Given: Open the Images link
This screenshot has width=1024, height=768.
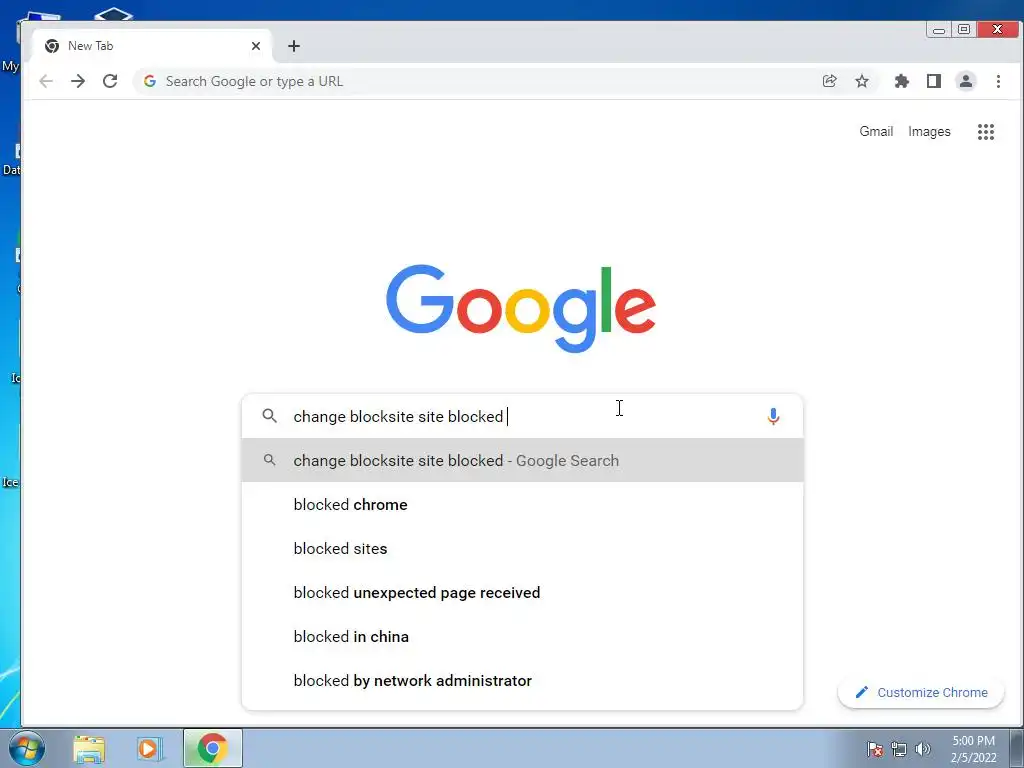Looking at the screenshot, I should click(x=929, y=131).
